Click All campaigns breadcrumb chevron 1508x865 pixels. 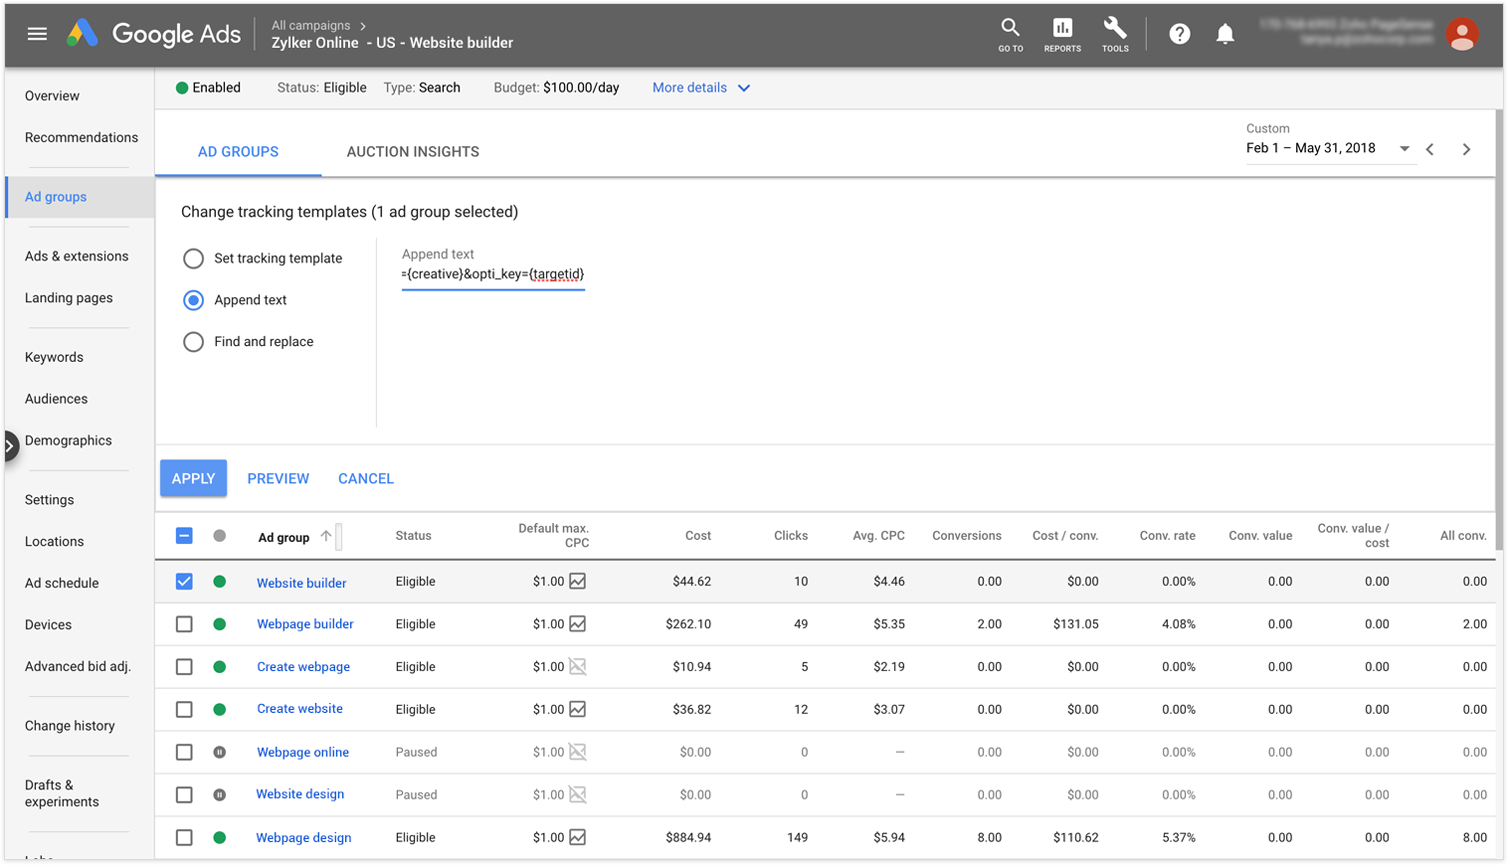[x=362, y=26]
